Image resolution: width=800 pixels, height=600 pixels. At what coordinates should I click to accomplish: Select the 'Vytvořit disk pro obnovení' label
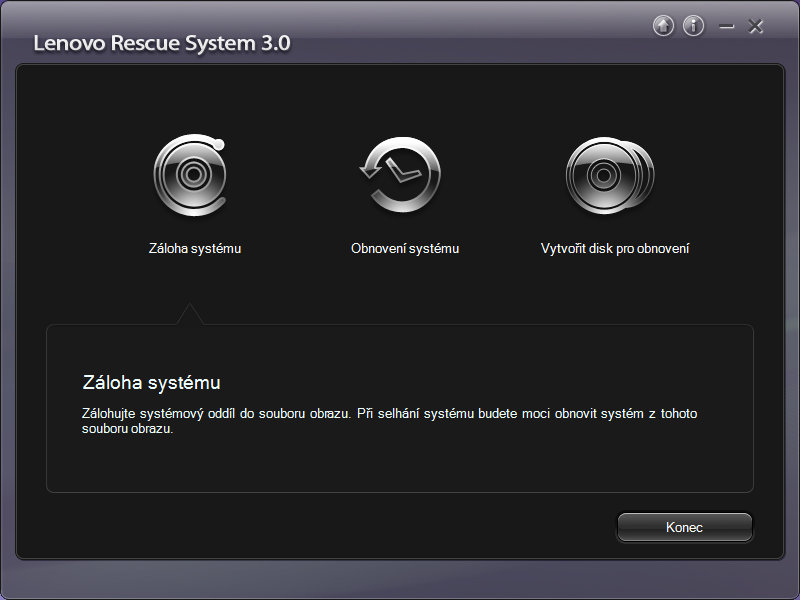pos(615,249)
